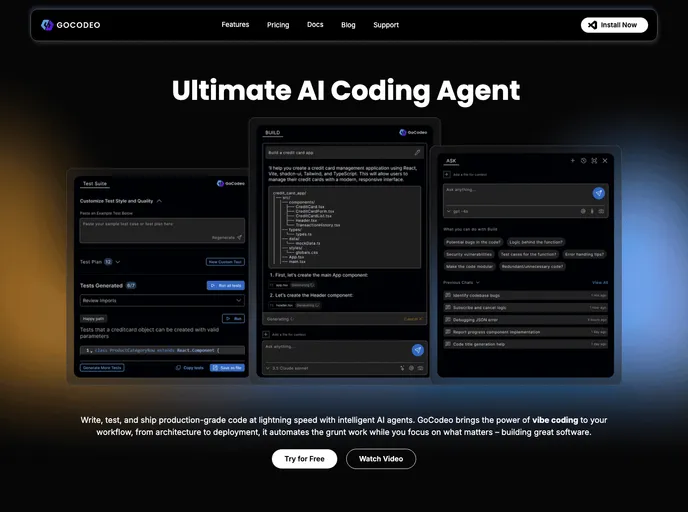The image size is (688, 512).
Task: Click 'Security vulnerabilities' suggestion chip
Action: [x=469, y=254]
